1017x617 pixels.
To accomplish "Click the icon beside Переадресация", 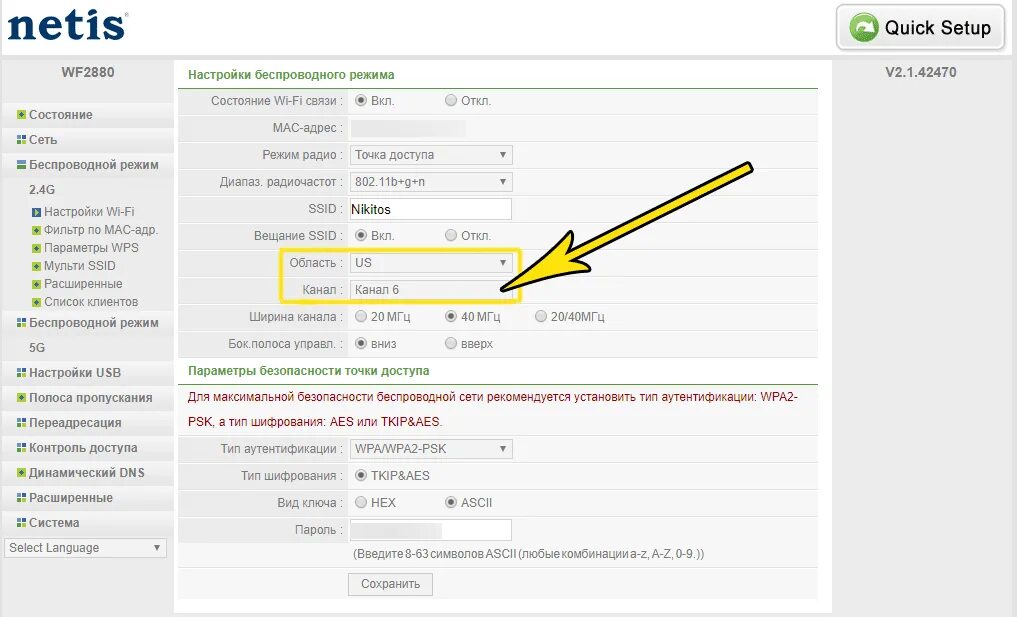I will (x=21, y=422).
